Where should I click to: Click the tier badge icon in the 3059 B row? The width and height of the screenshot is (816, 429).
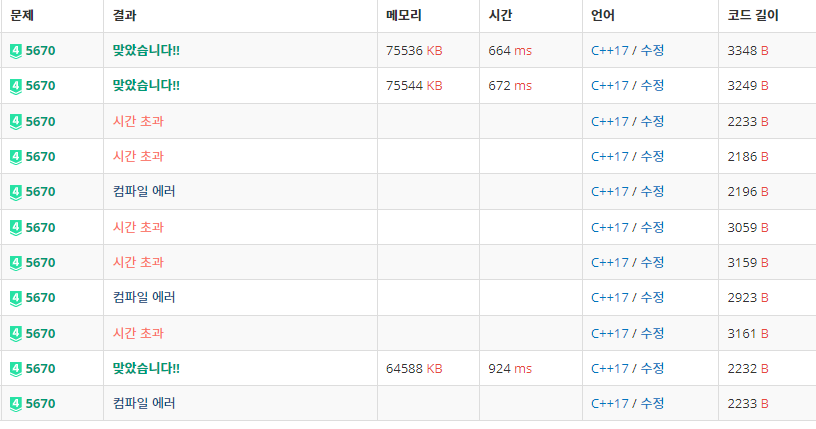[16, 228]
